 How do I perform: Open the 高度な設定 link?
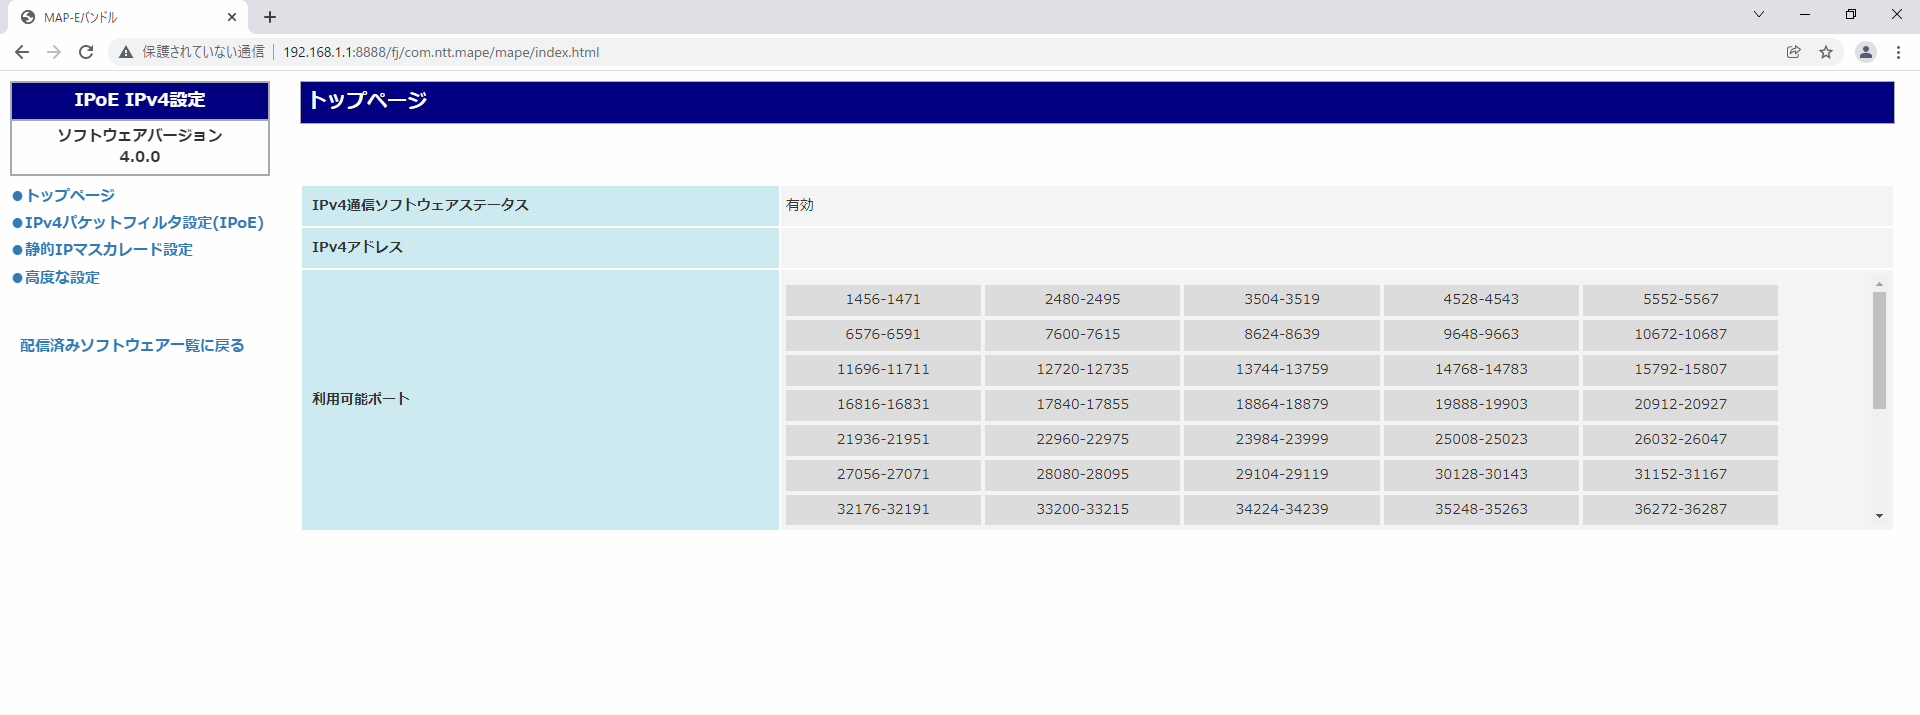pyautogui.click(x=62, y=277)
